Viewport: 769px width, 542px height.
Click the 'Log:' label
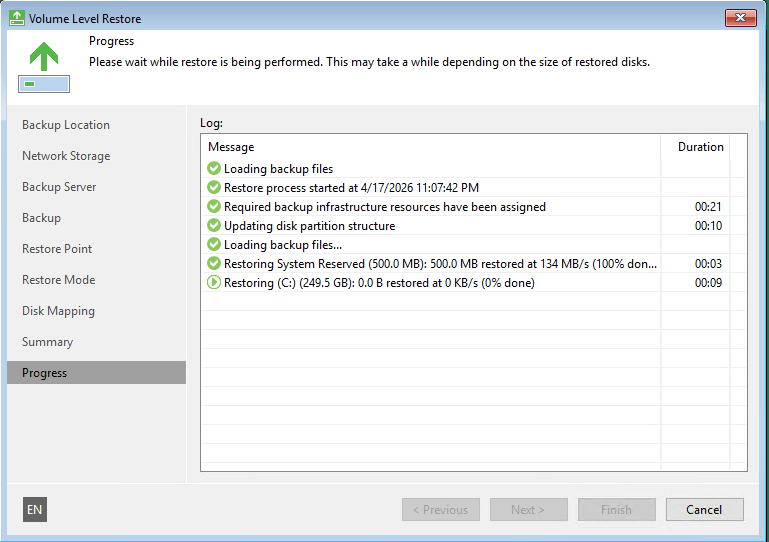[x=211, y=123]
